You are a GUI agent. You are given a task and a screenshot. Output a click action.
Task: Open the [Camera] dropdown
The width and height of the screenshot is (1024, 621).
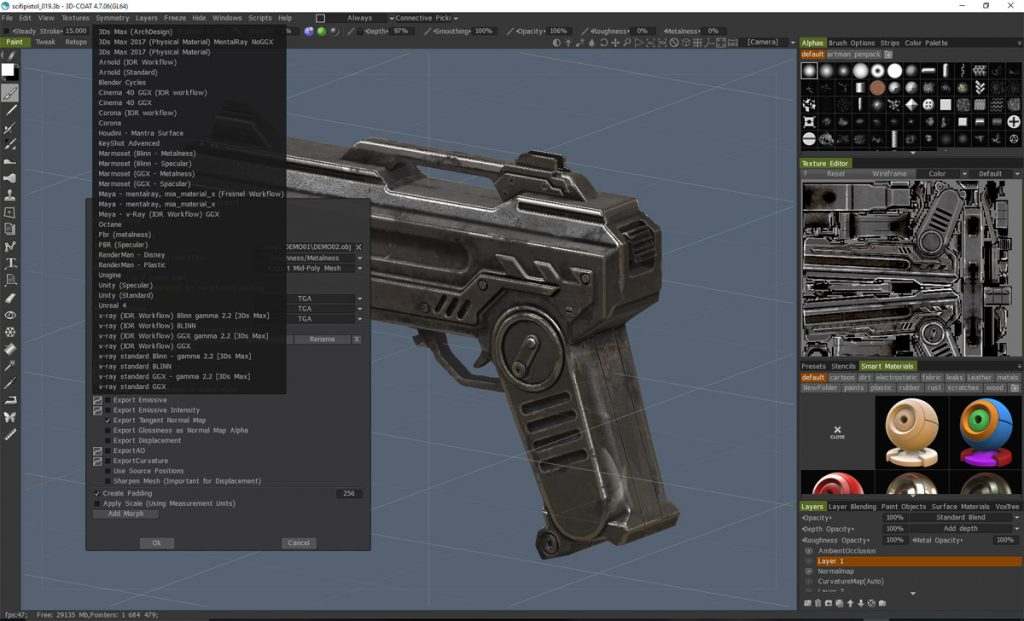[x=771, y=42]
